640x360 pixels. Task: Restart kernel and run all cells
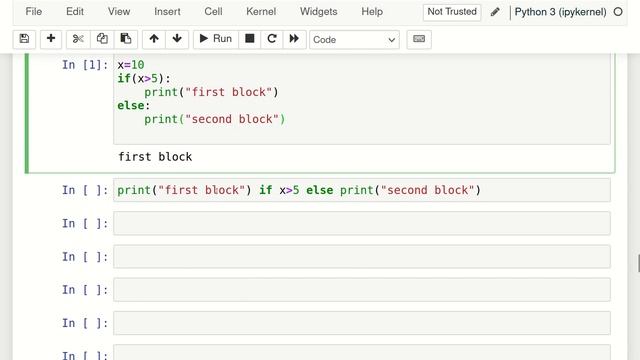click(x=294, y=39)
